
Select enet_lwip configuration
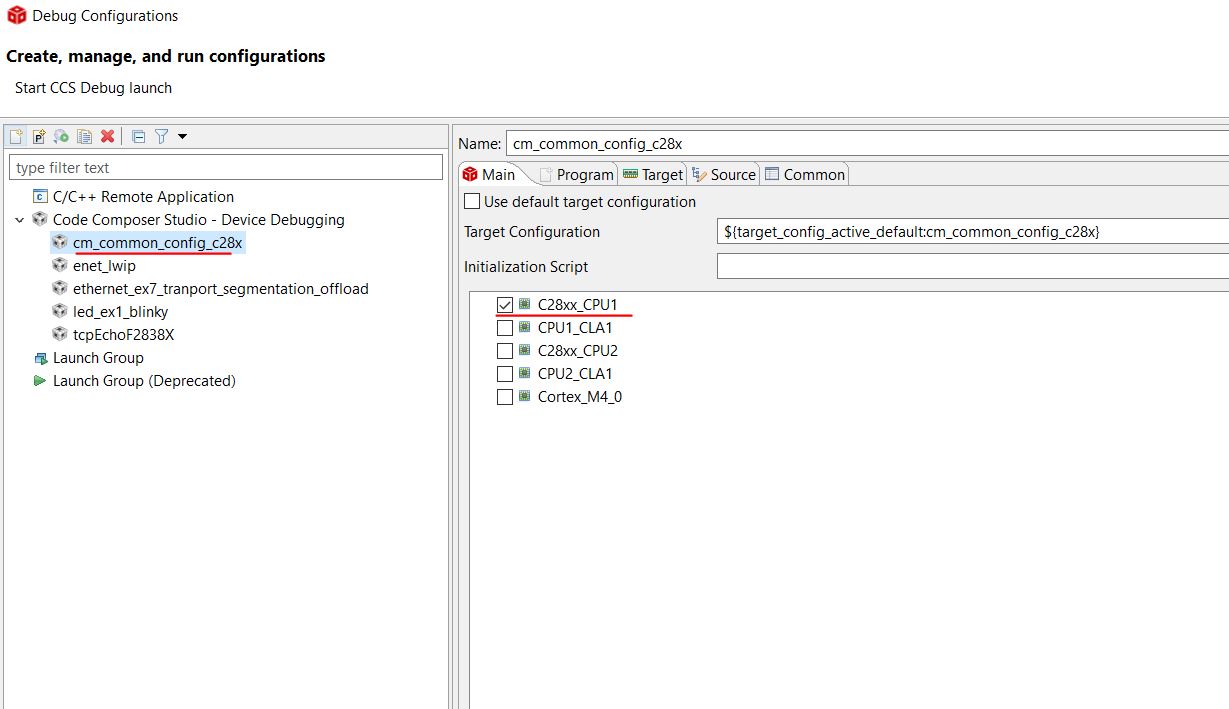click(104, 266)
